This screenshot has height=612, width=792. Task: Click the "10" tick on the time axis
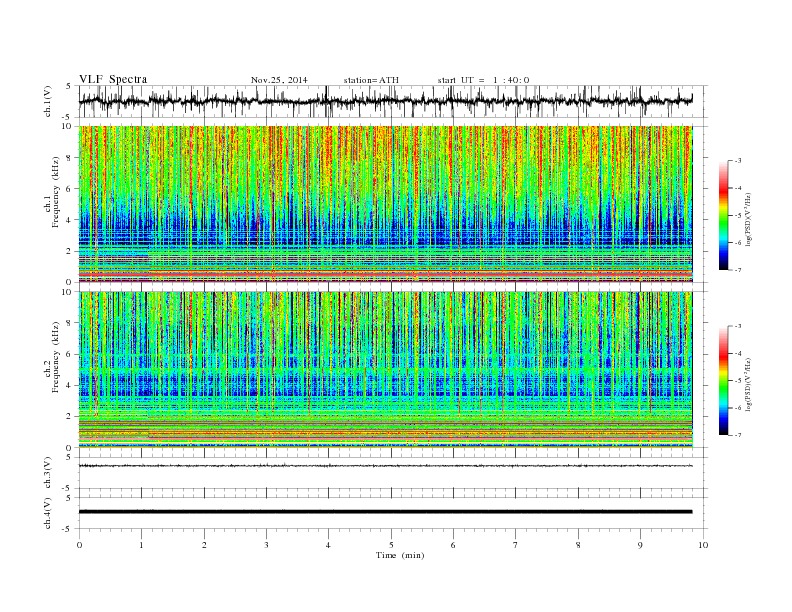coord(703,545)
